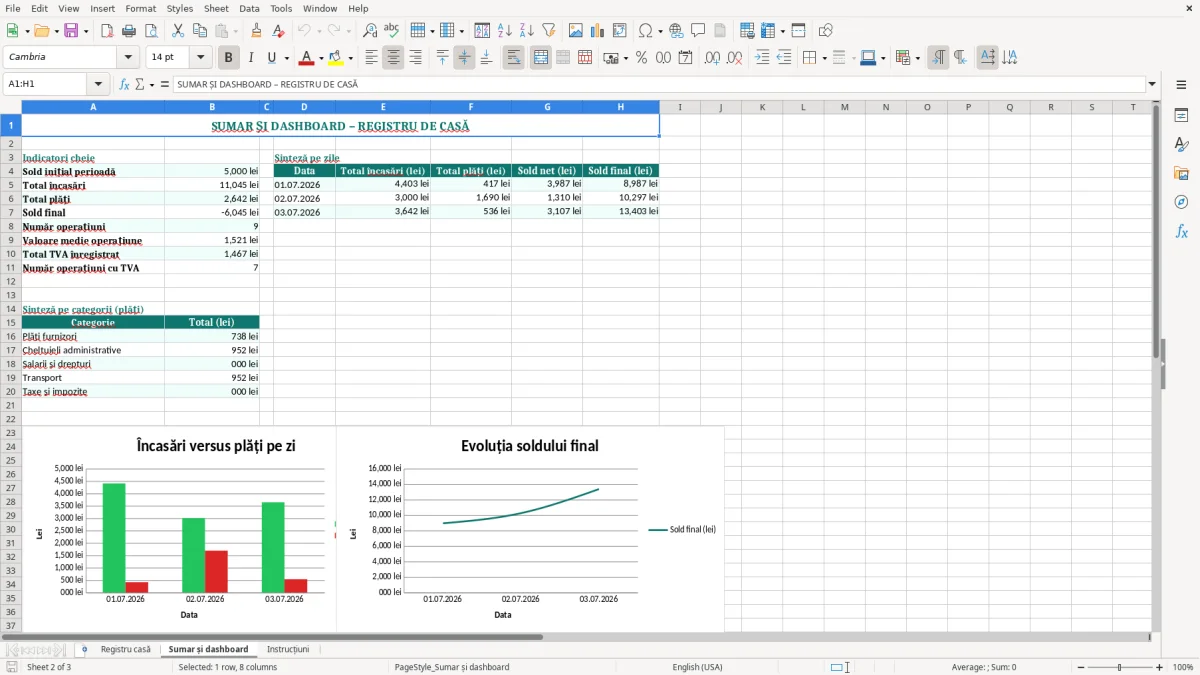Open the Select Function (Sum) dropdown arrow
Screen dimensions: 1200x675
coord(152,85)
